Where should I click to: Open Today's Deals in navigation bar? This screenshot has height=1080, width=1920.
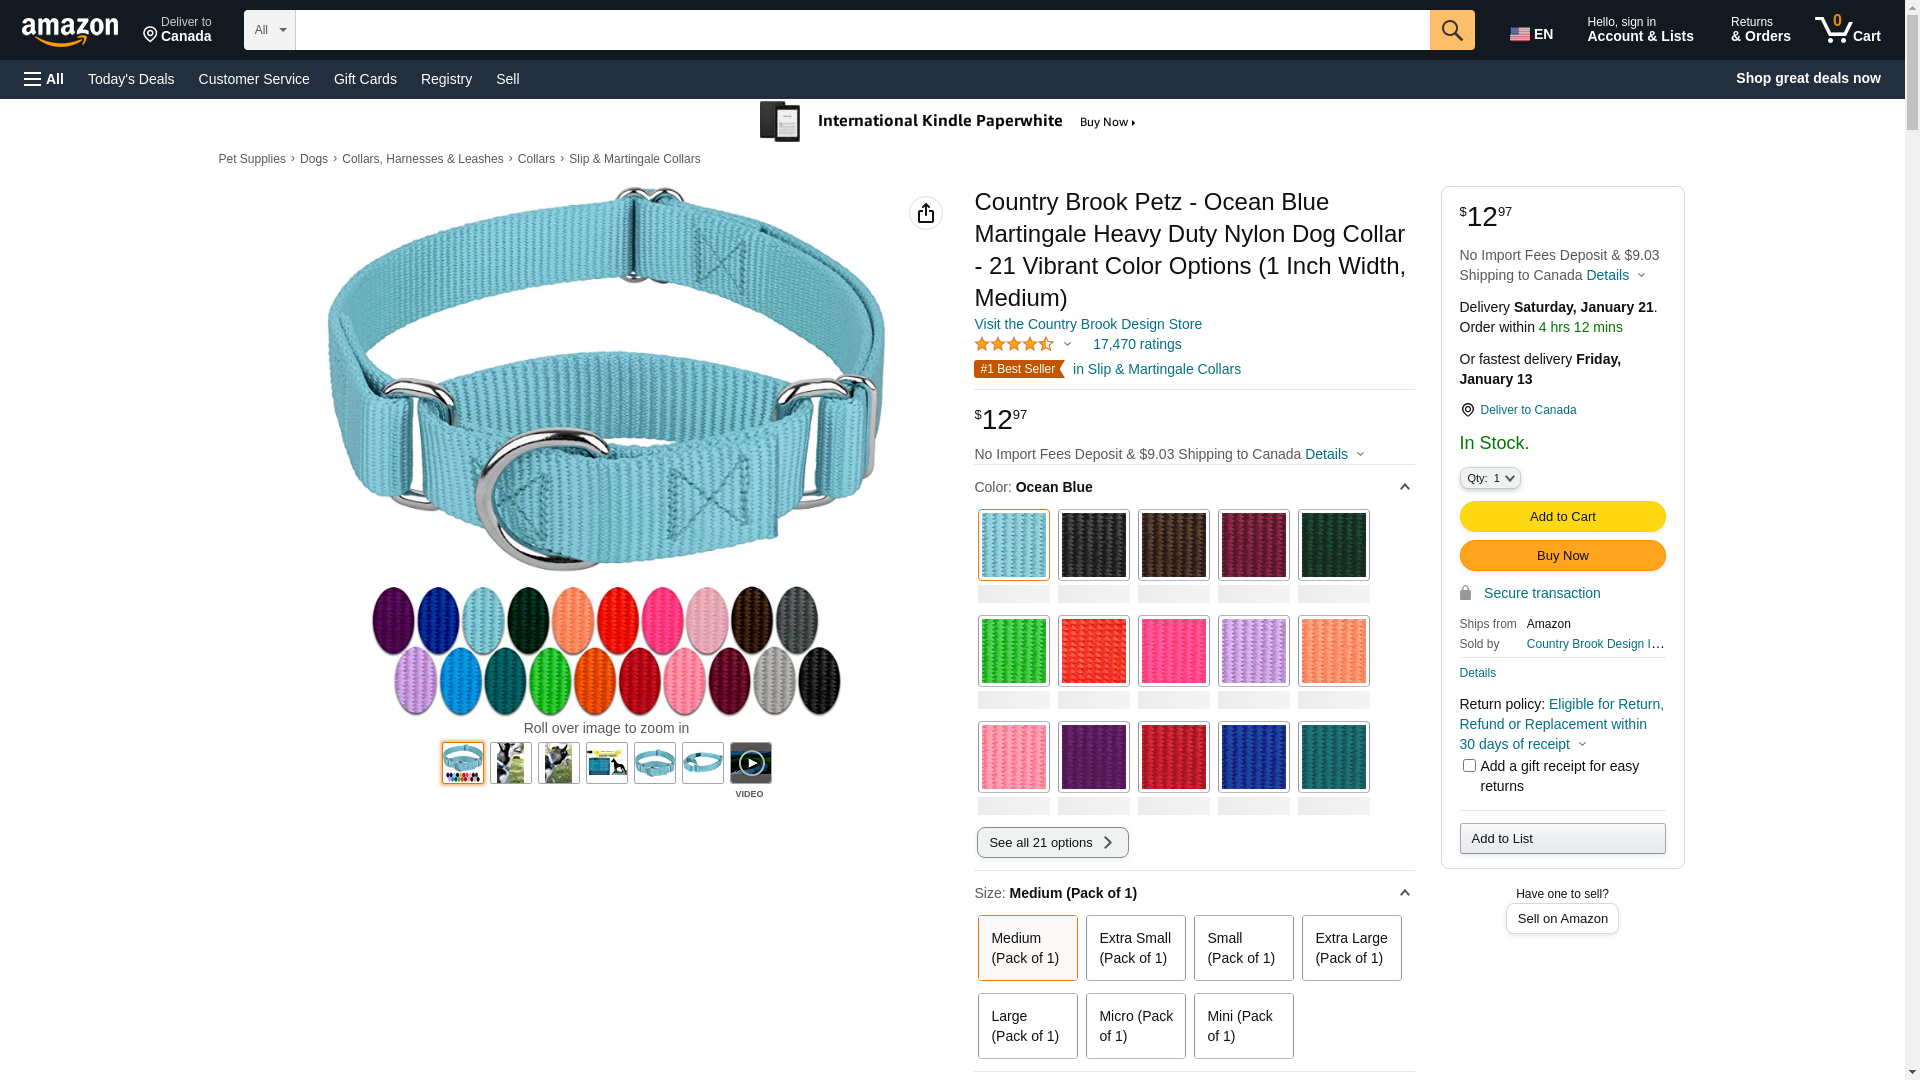[x=131, y=79]
